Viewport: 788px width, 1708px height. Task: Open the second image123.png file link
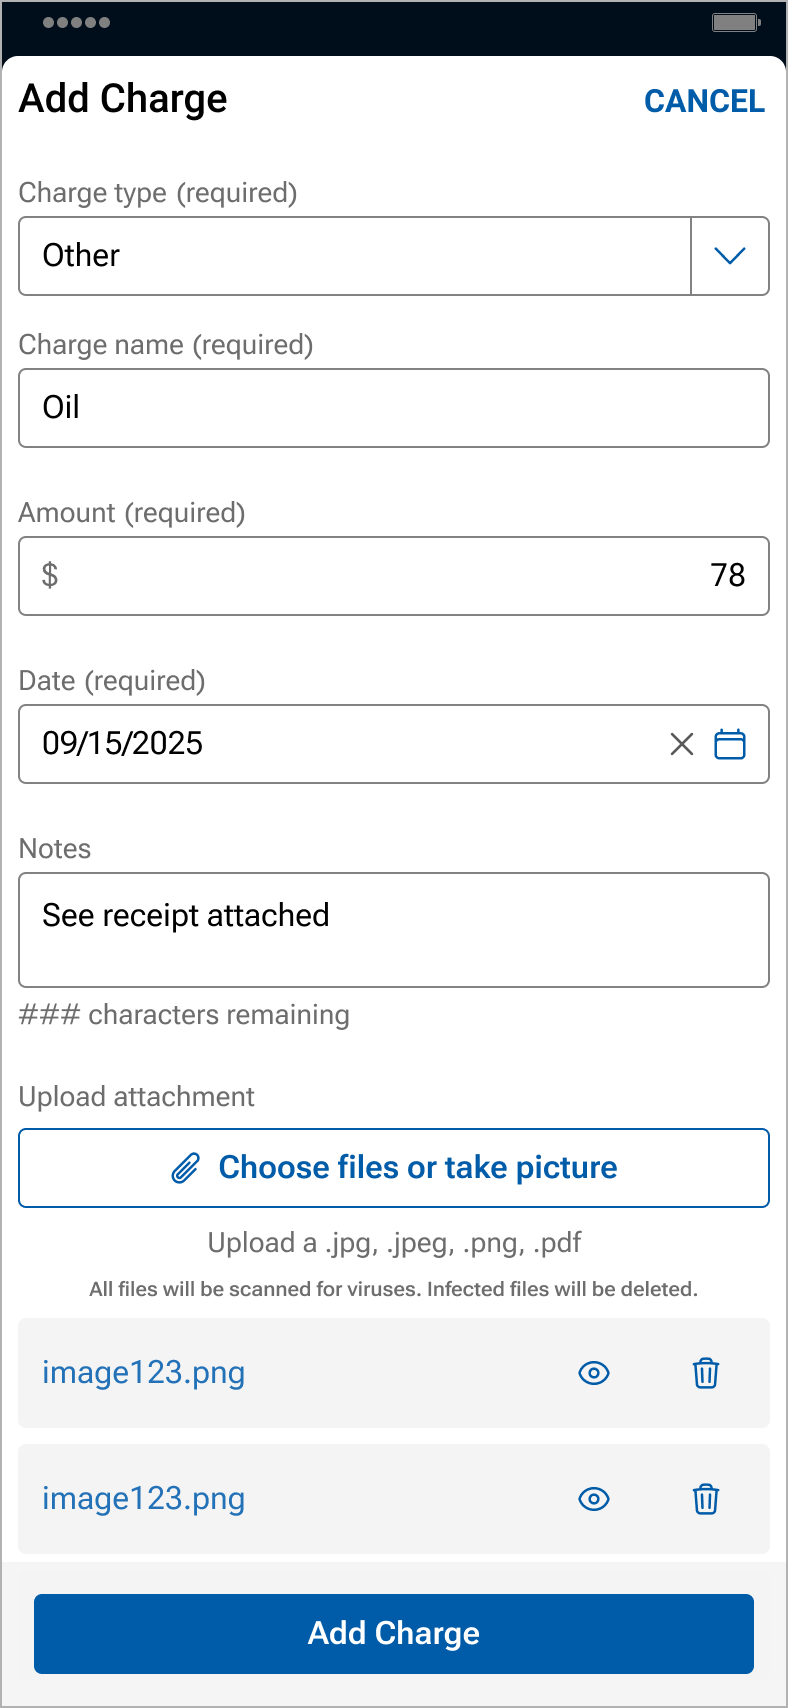(x=144, y=1499)
